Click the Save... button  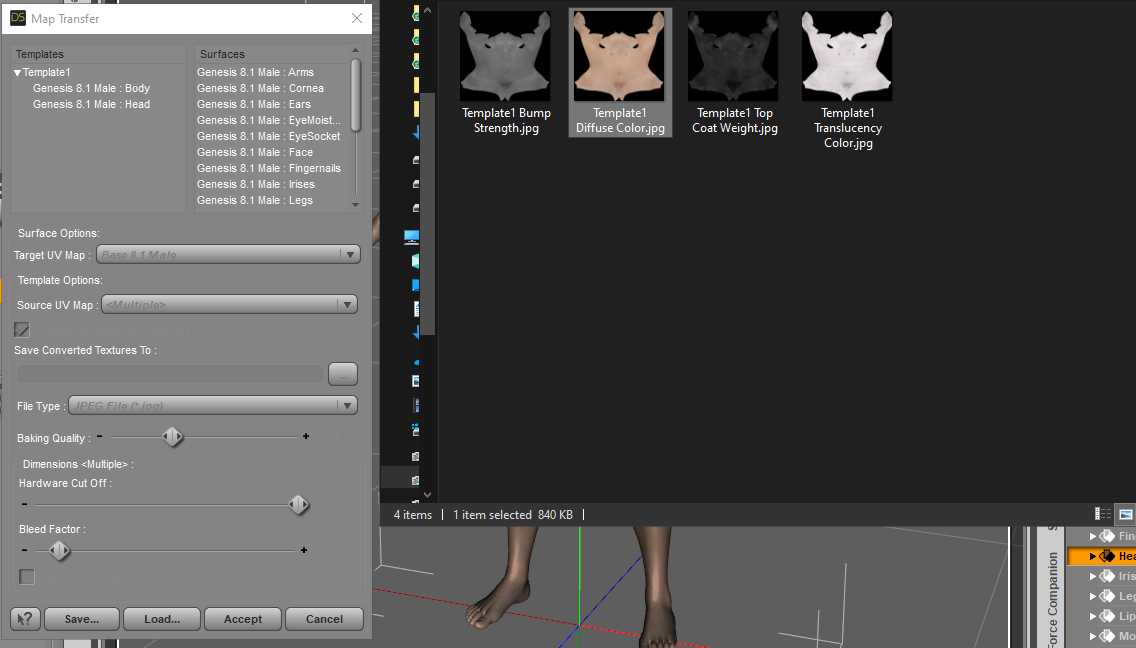(x=81, y=619)
